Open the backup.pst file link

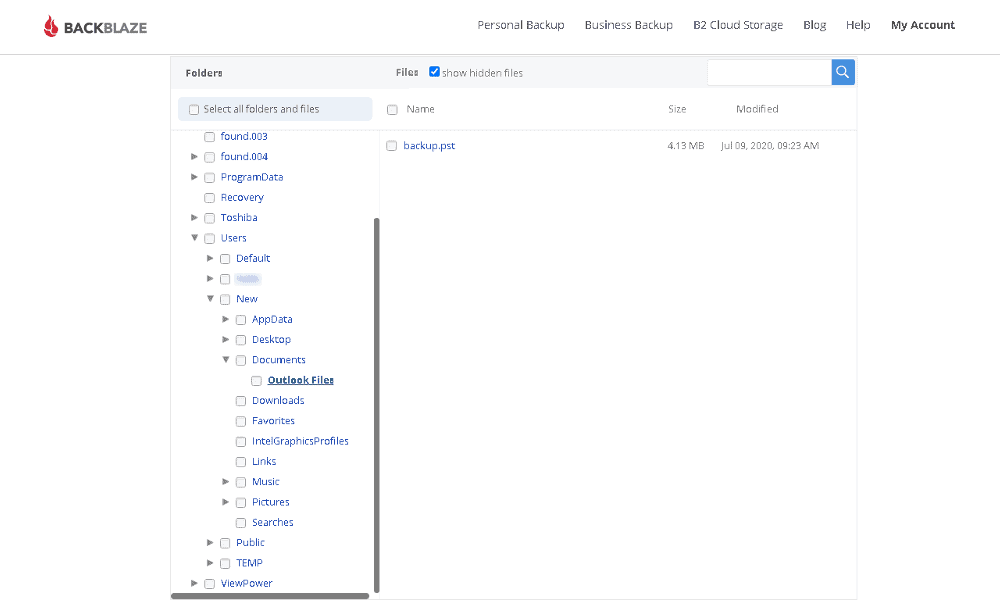429,145
